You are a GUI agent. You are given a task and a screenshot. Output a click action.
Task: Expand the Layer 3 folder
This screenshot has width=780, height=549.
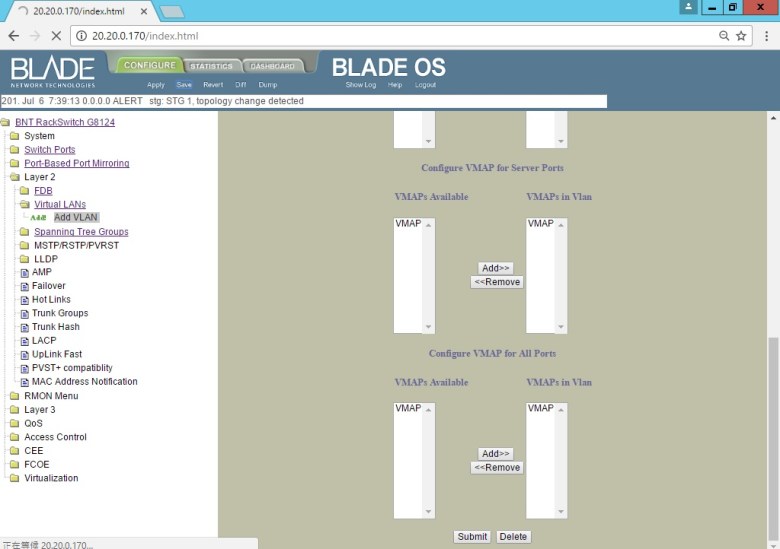tap(14, 410)
